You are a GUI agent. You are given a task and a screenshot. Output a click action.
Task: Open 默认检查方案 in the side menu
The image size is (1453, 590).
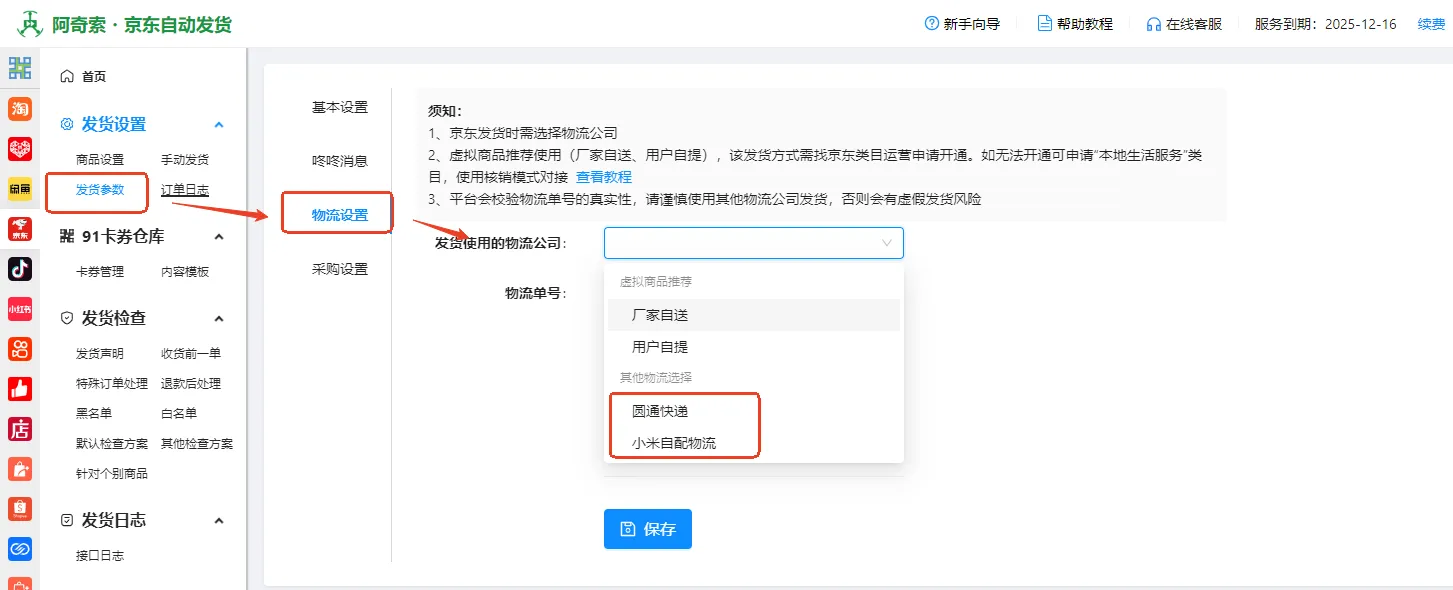(x=112, y=444)
